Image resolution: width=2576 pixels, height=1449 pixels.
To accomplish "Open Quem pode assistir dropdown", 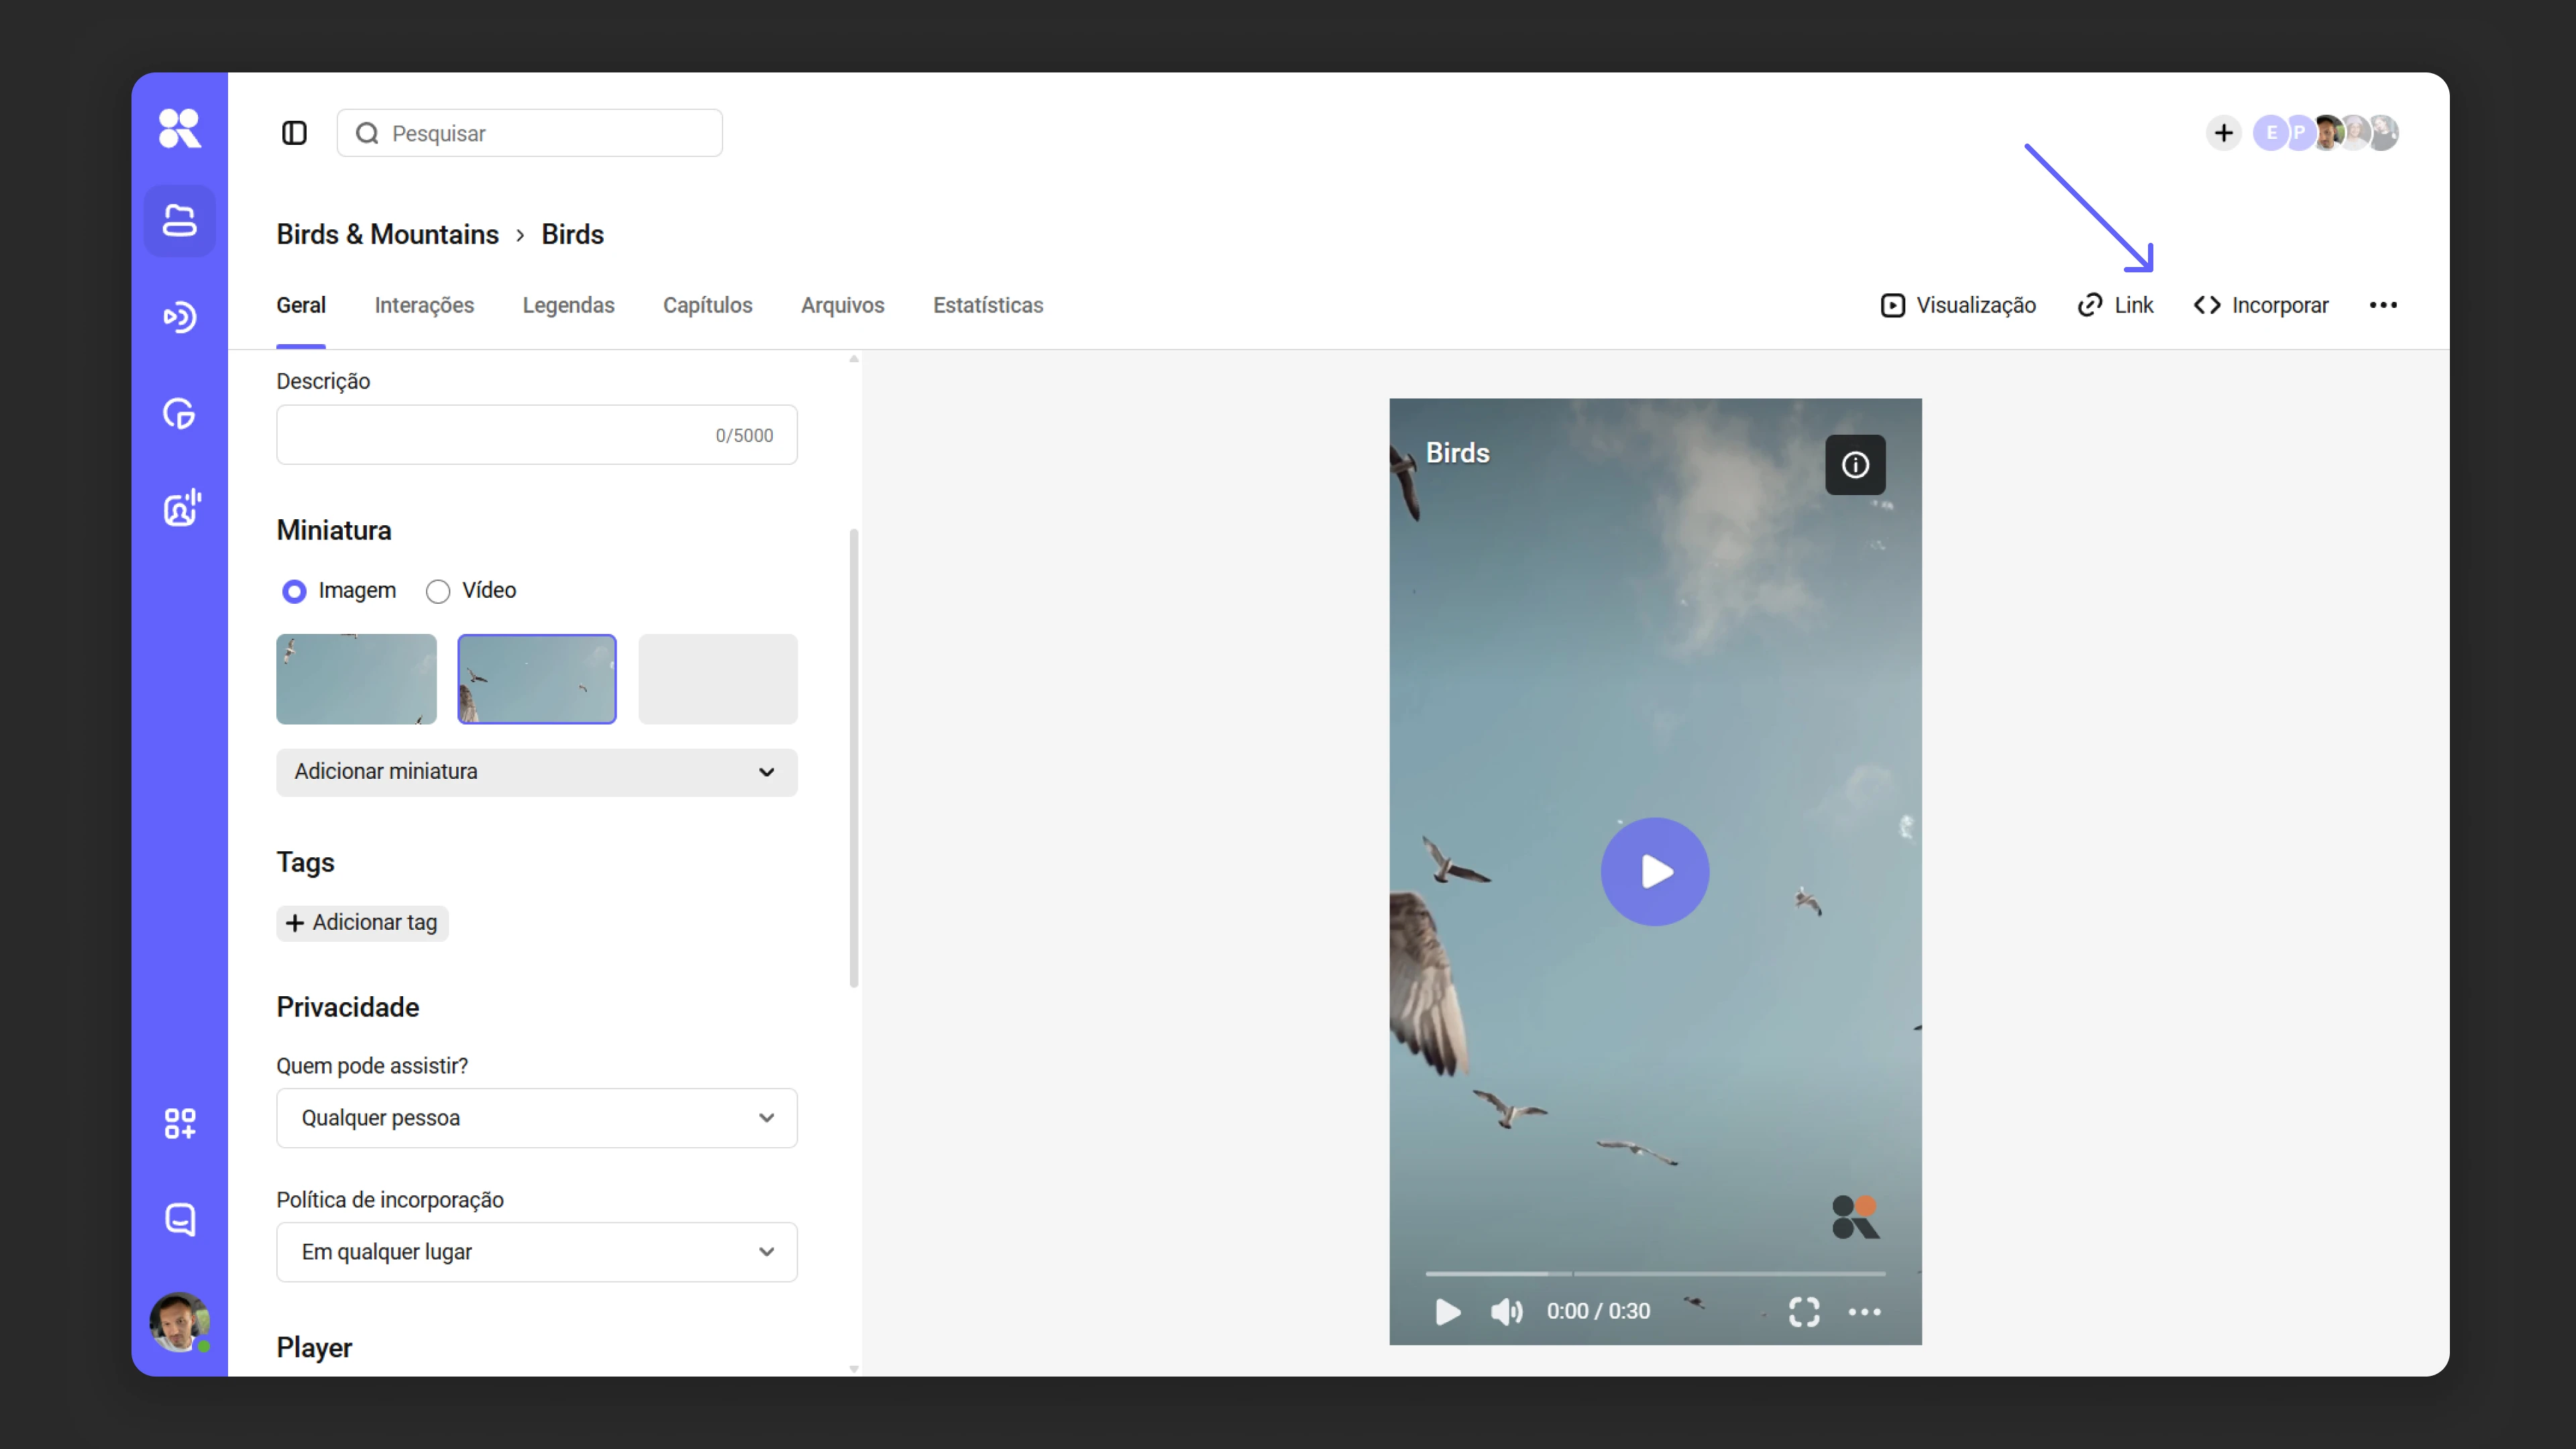I will (536, 1118).
